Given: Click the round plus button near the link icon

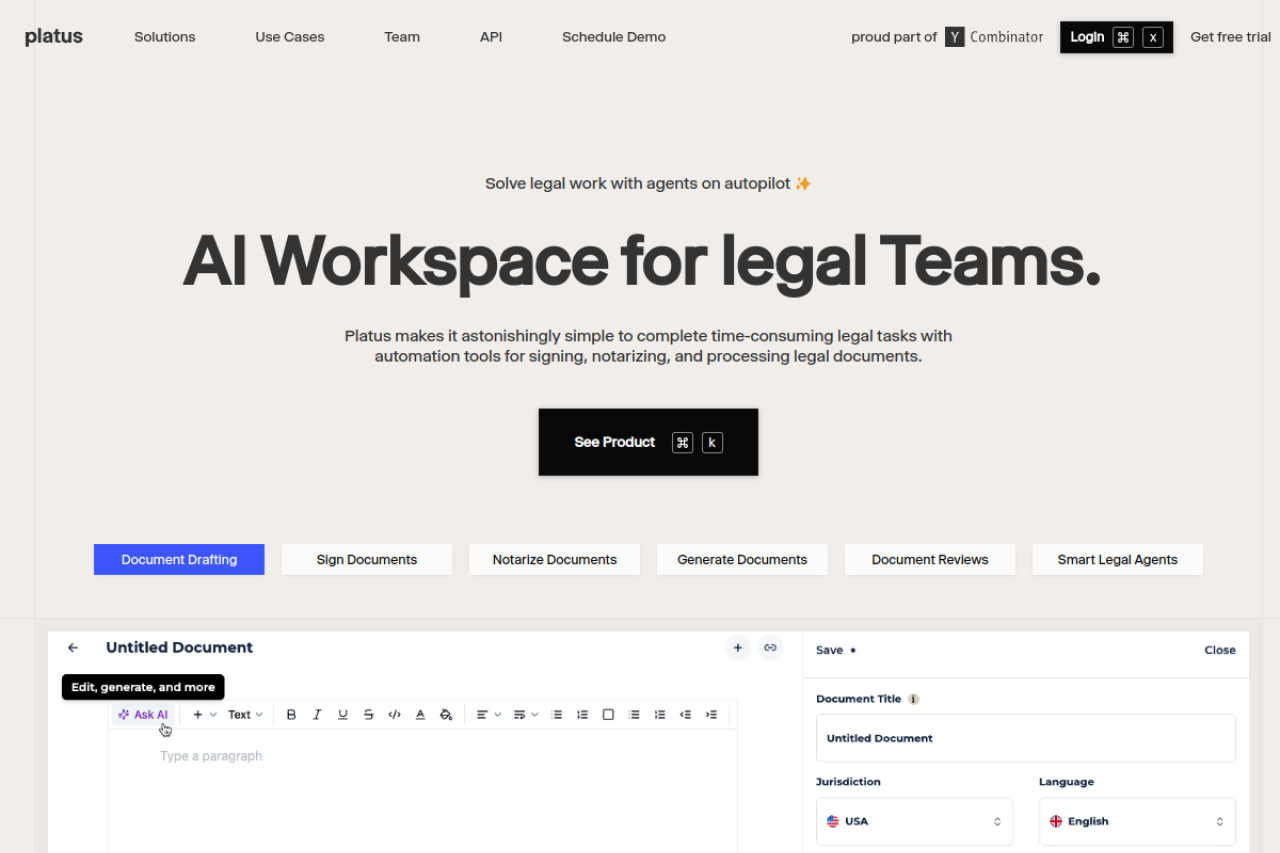Looking at the screenshot, I should [738, 648].
